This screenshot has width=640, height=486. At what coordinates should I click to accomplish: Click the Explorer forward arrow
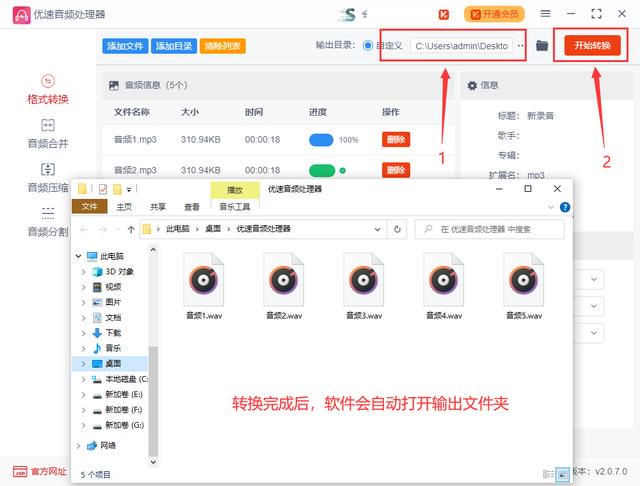point(102,229)
